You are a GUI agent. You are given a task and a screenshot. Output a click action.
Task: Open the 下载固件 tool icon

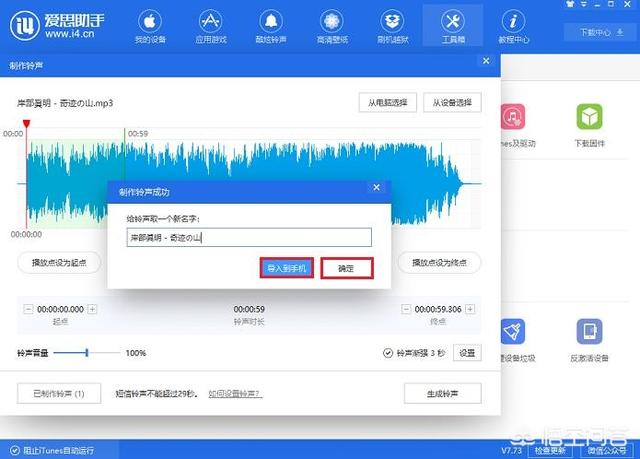(x=589, y=117)
